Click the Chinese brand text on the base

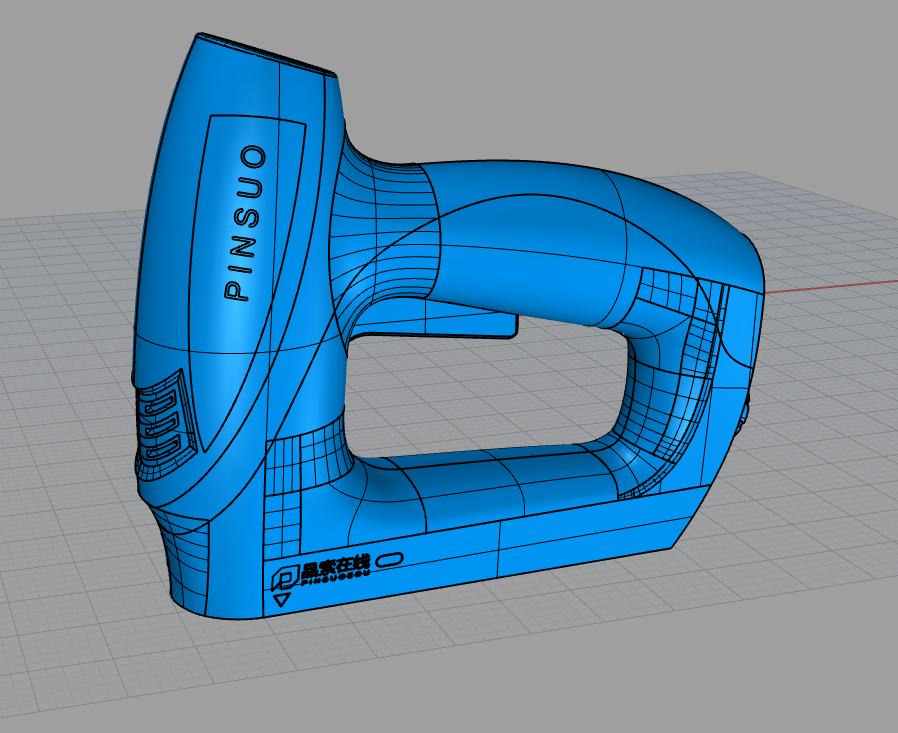tap(336, 567)
